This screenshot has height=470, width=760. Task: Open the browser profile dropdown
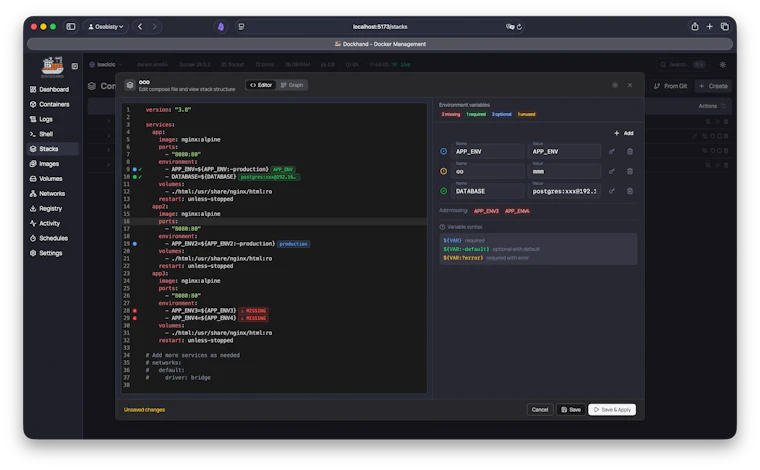tap(106, 27)
